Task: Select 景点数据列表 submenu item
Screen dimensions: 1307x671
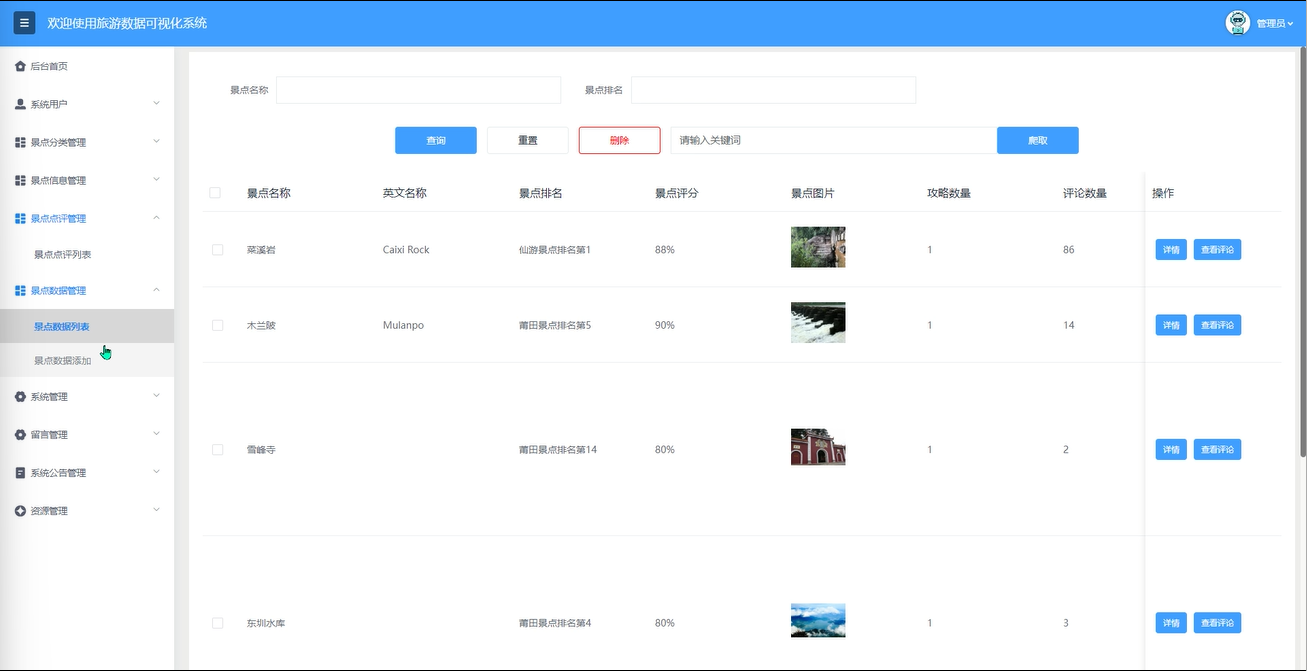Action: pos(87,326)
